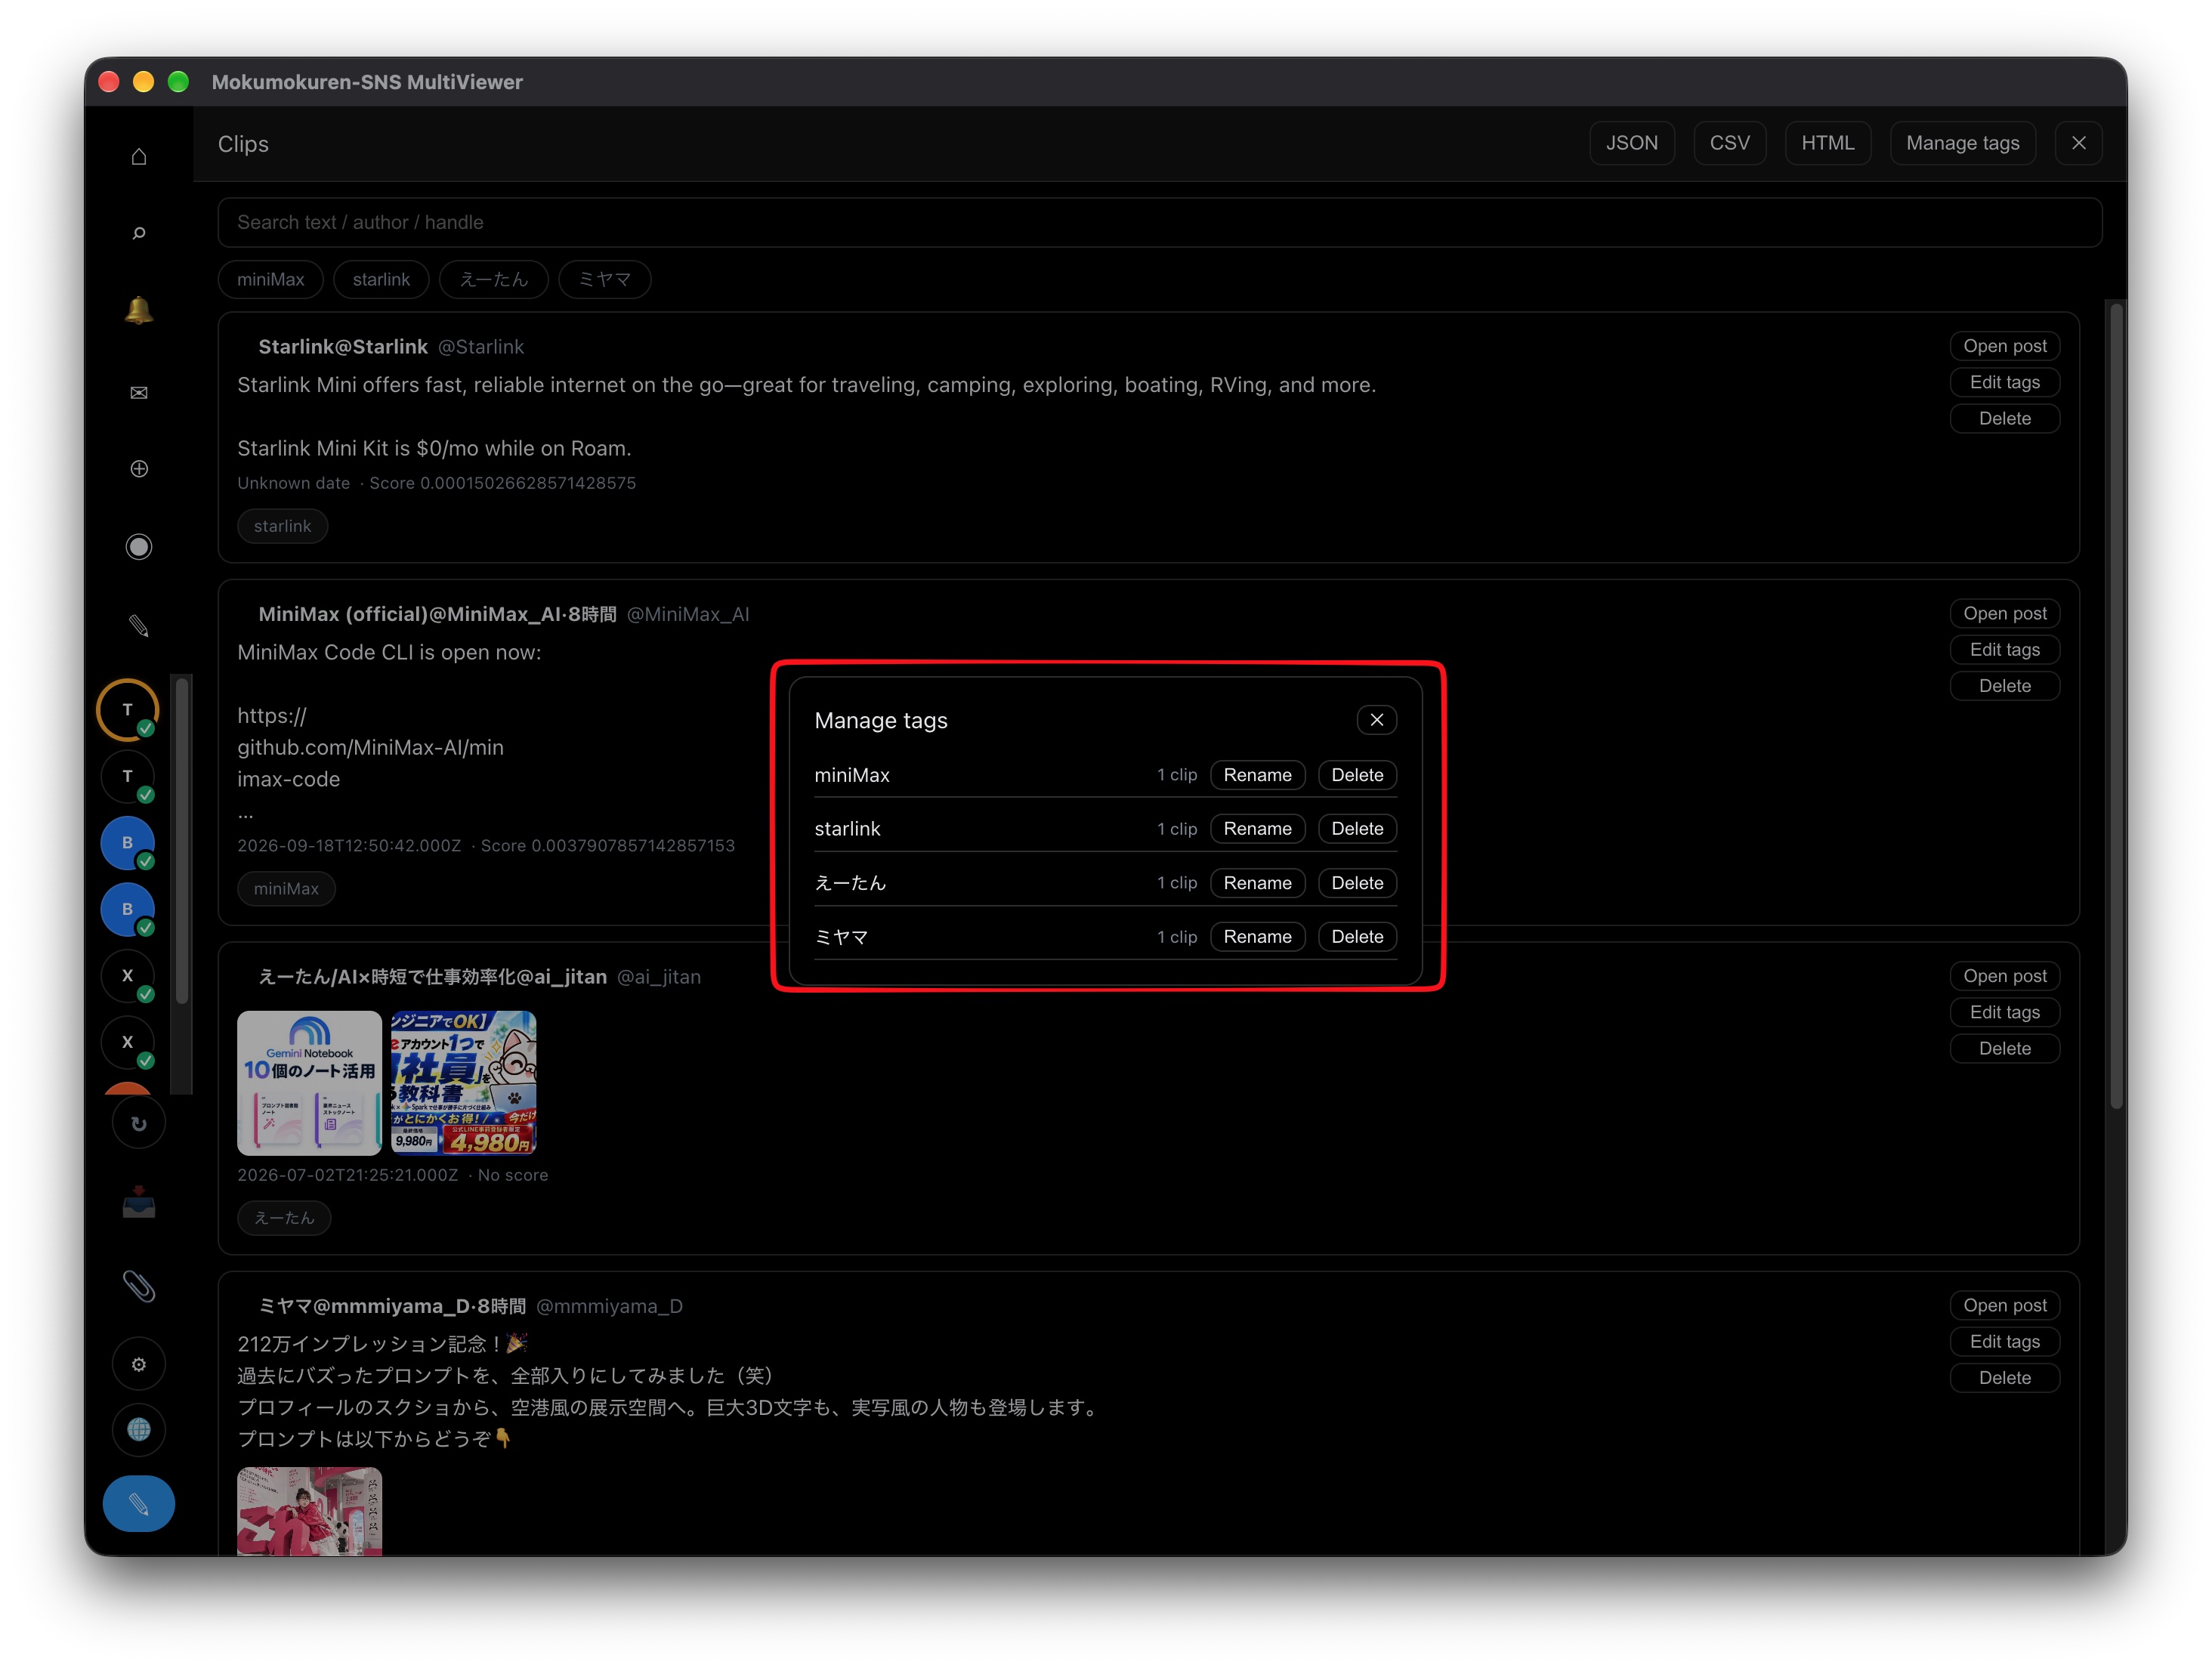Open post for the Starlink clip
Viewport: 2212px width, 1668px height.
click(x=2004, y=346)
